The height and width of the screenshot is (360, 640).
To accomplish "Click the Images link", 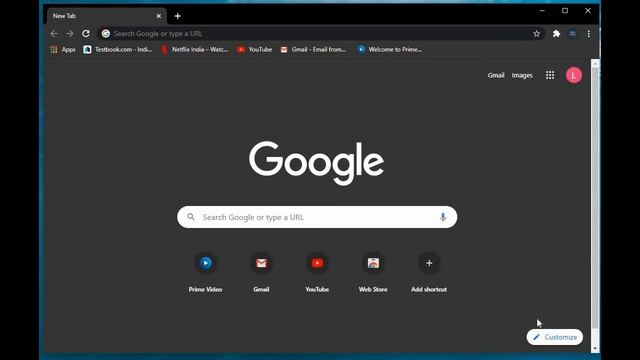I will coord(522,76).
